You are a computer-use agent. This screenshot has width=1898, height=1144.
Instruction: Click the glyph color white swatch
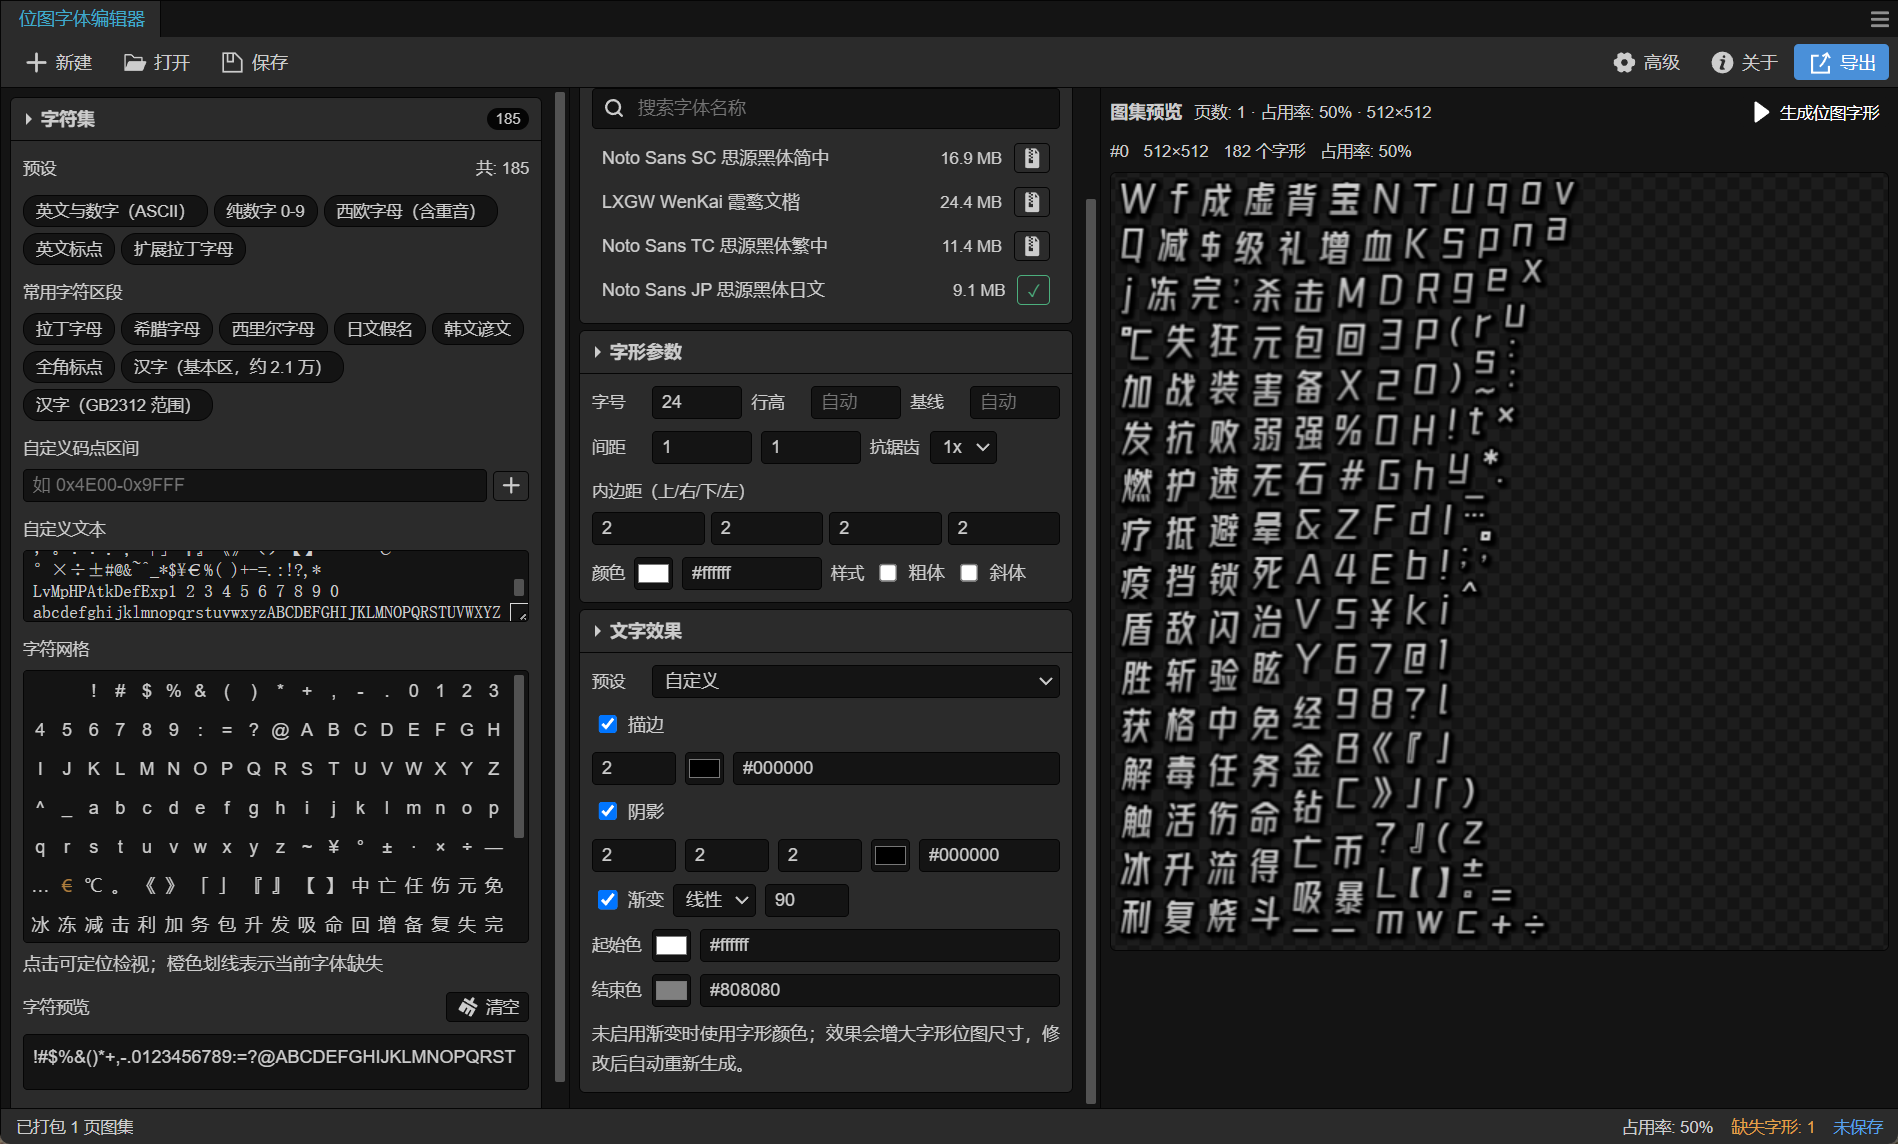654,573
